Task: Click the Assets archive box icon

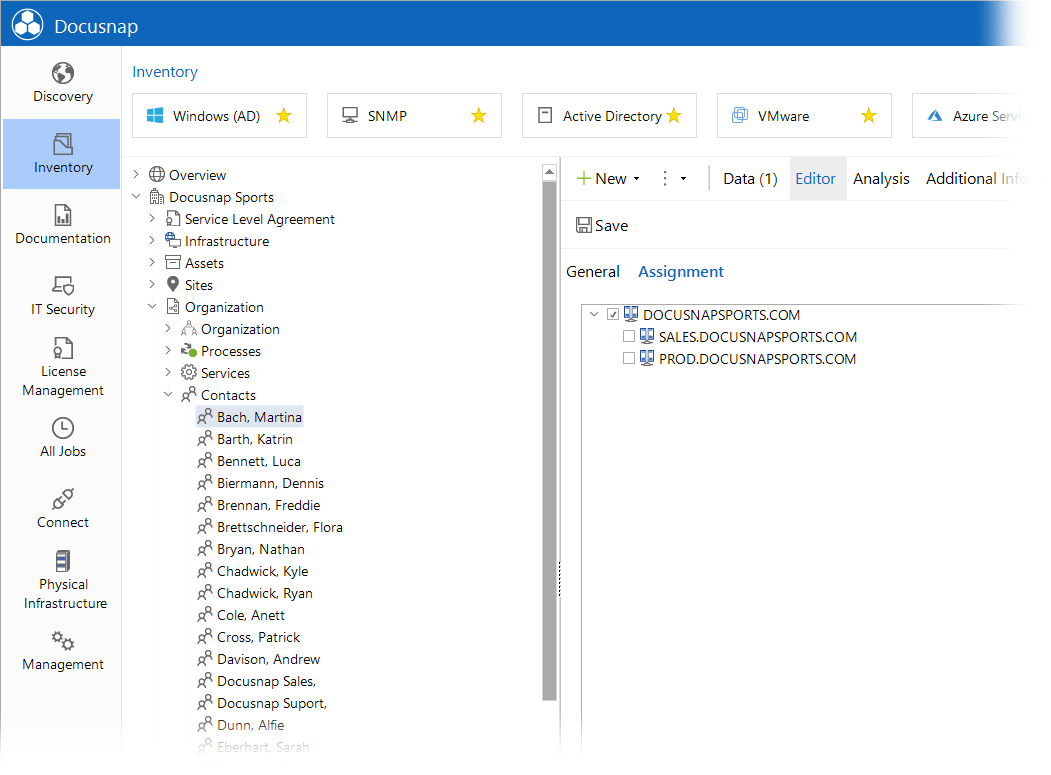Action: [x=173, y=262]
